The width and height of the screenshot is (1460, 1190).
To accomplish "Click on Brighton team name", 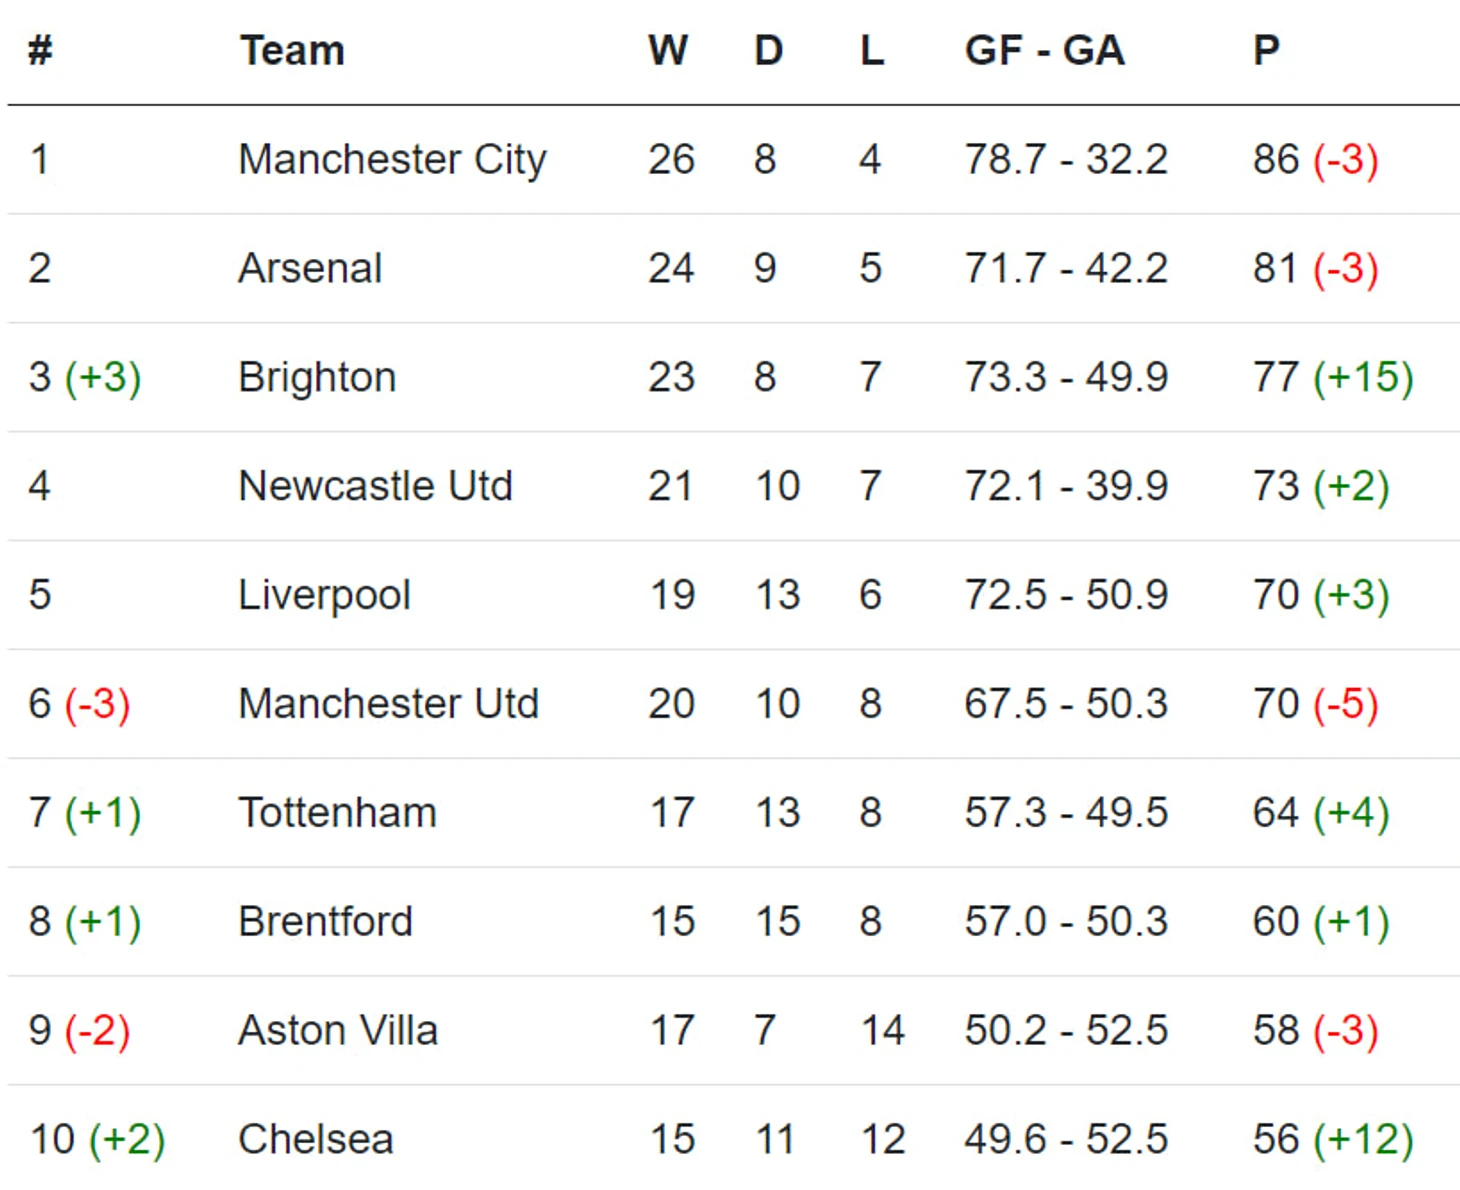I will [x=318, y=378].
